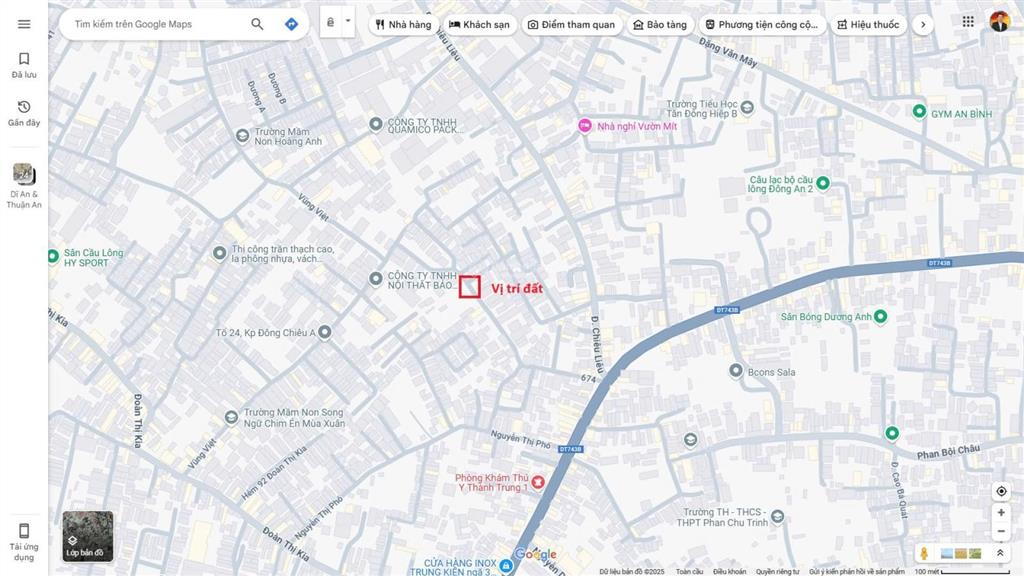Open the hamburger main menu

(x=24, y=24)
